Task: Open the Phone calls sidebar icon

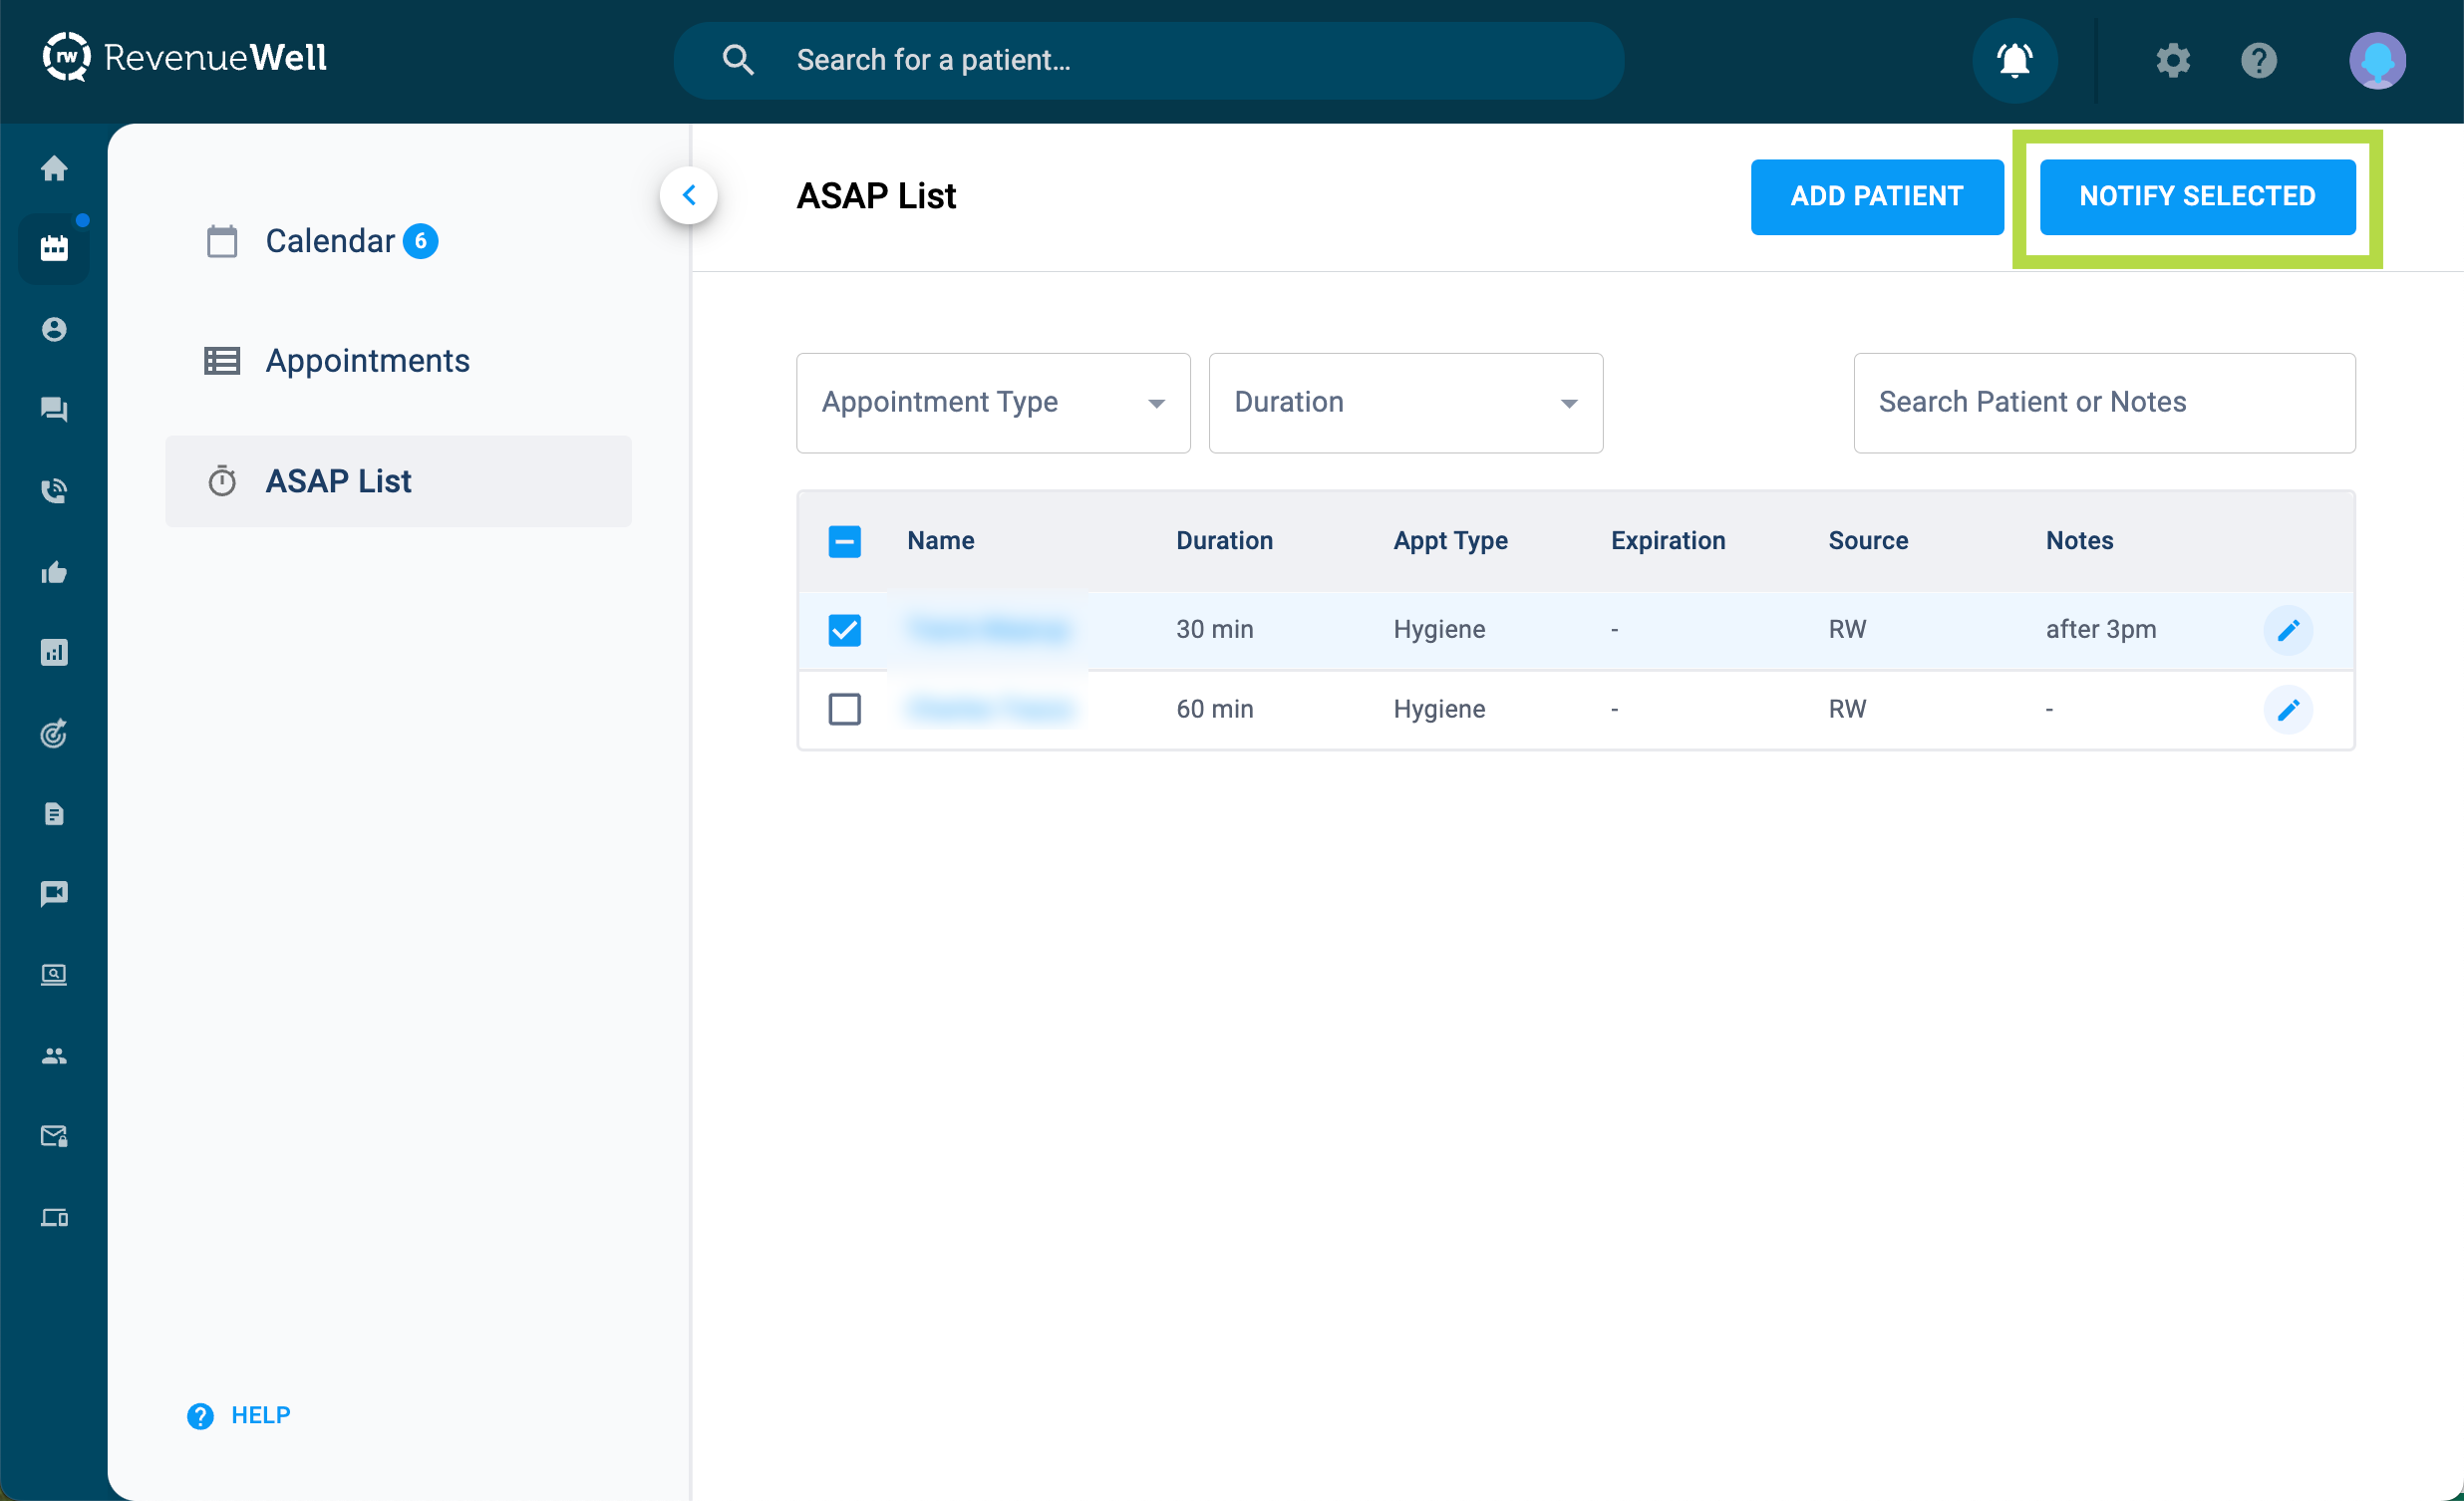Action: pyautogui.click(x=54, y=490)
